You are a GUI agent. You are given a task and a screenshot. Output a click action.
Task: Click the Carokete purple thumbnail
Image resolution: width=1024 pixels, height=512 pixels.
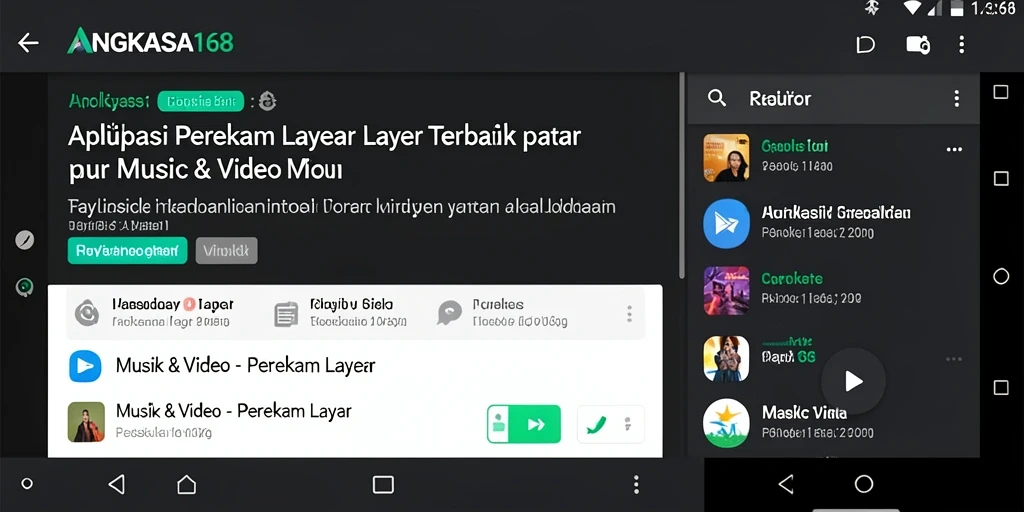726,290
